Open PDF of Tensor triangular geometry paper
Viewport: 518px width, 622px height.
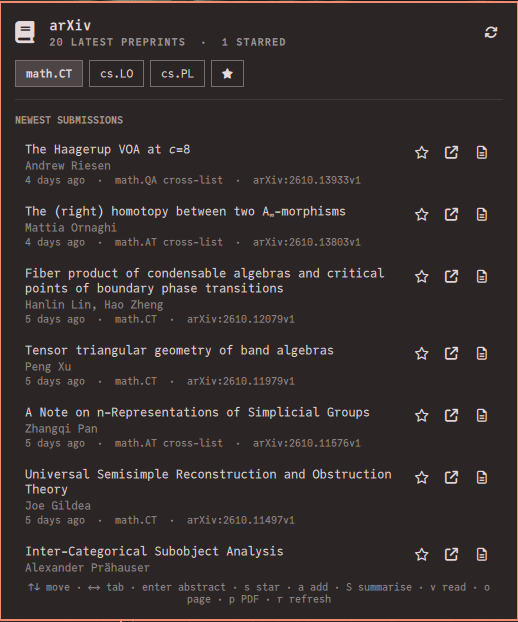point(482,353)
